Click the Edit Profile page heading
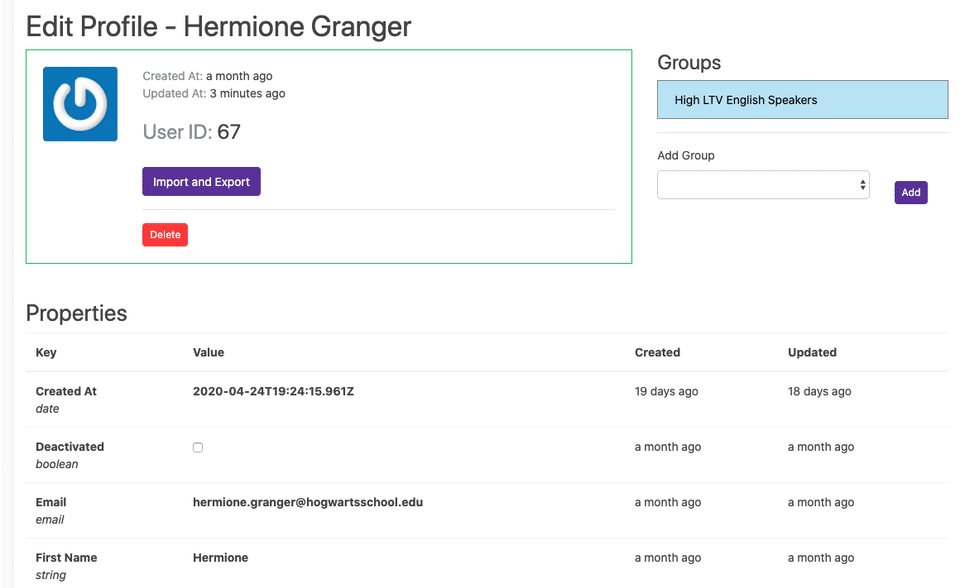Image resolution: width=960 pixels, height=588 pixels. pos(218,26)
